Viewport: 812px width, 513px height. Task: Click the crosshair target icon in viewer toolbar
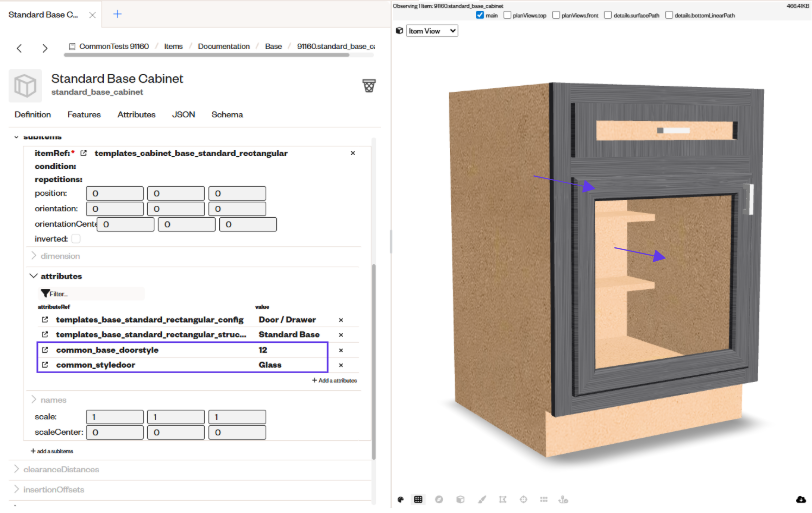pos(523,500)
